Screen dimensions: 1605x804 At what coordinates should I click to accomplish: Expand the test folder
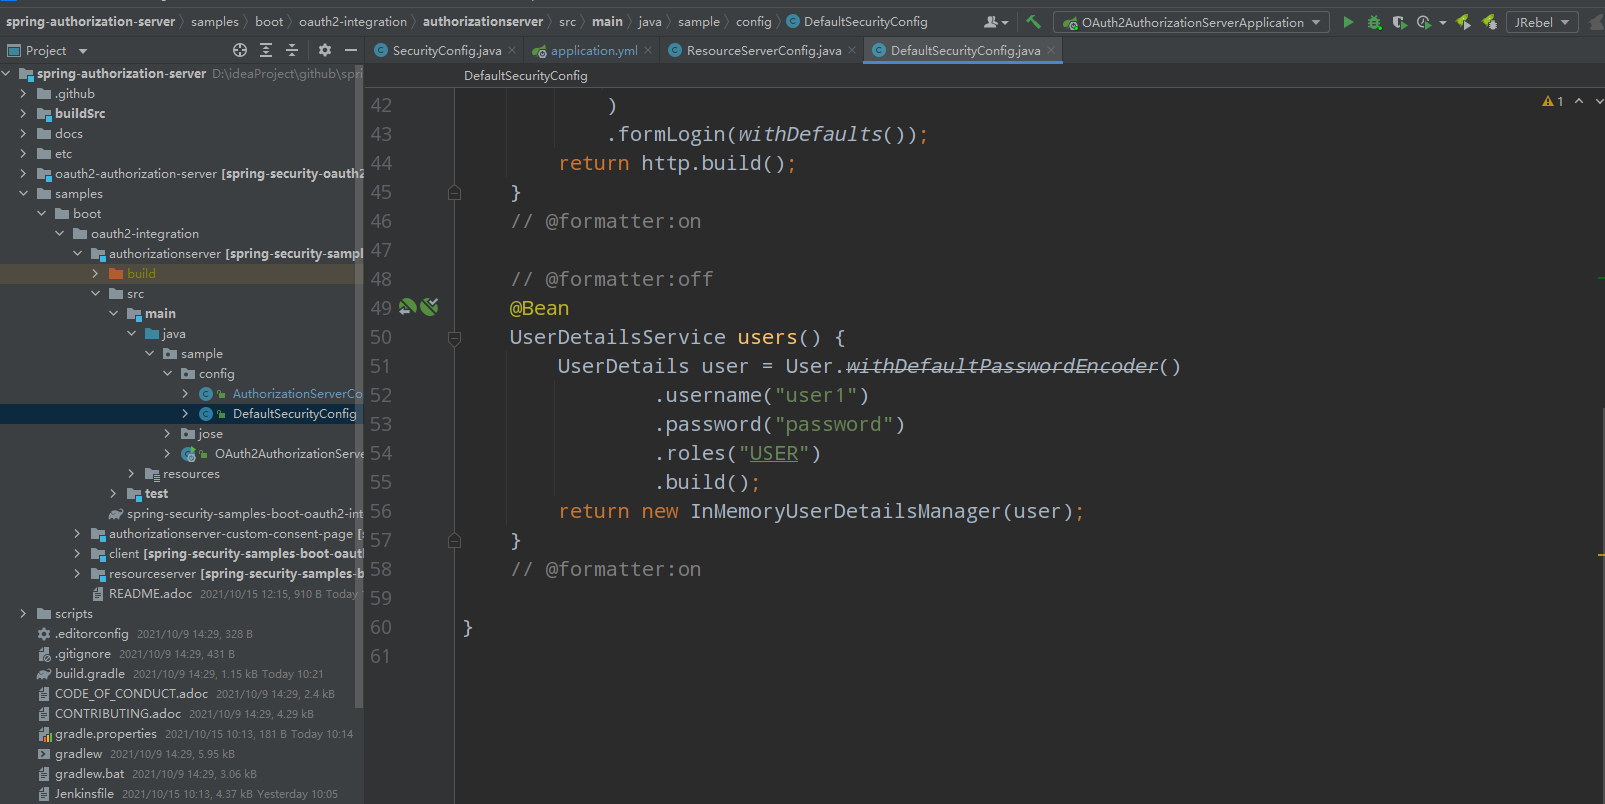pos(113,494)
